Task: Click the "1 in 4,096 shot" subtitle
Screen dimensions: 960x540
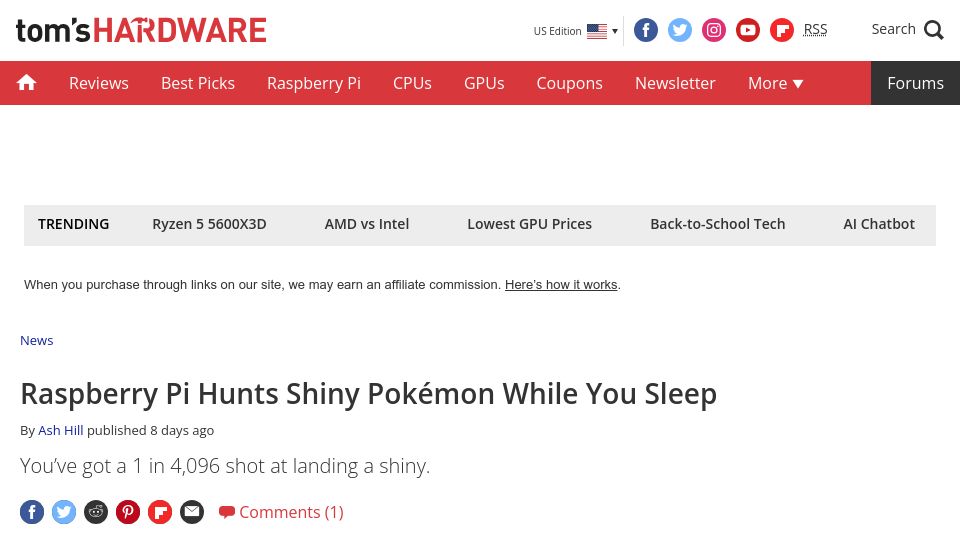Action: coord(225,466)
